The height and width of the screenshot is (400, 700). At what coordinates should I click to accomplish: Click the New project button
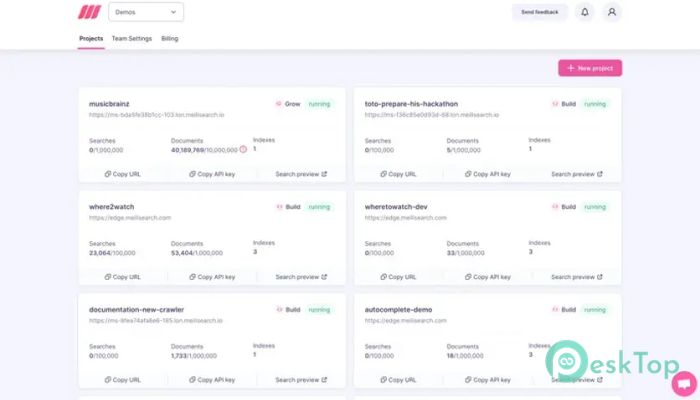tap(590, 68)
